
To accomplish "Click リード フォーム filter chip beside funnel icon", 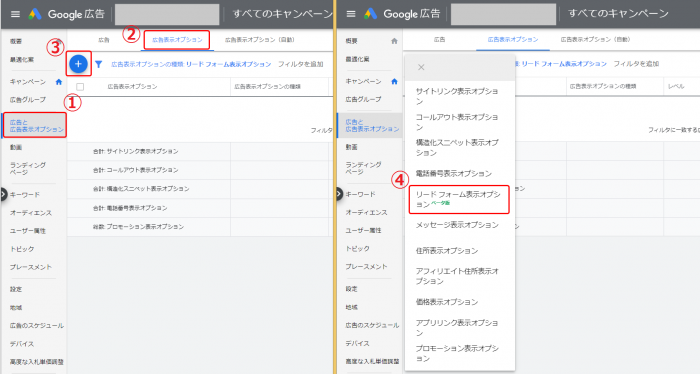I will pyautogui.click(x=191, y=64).
